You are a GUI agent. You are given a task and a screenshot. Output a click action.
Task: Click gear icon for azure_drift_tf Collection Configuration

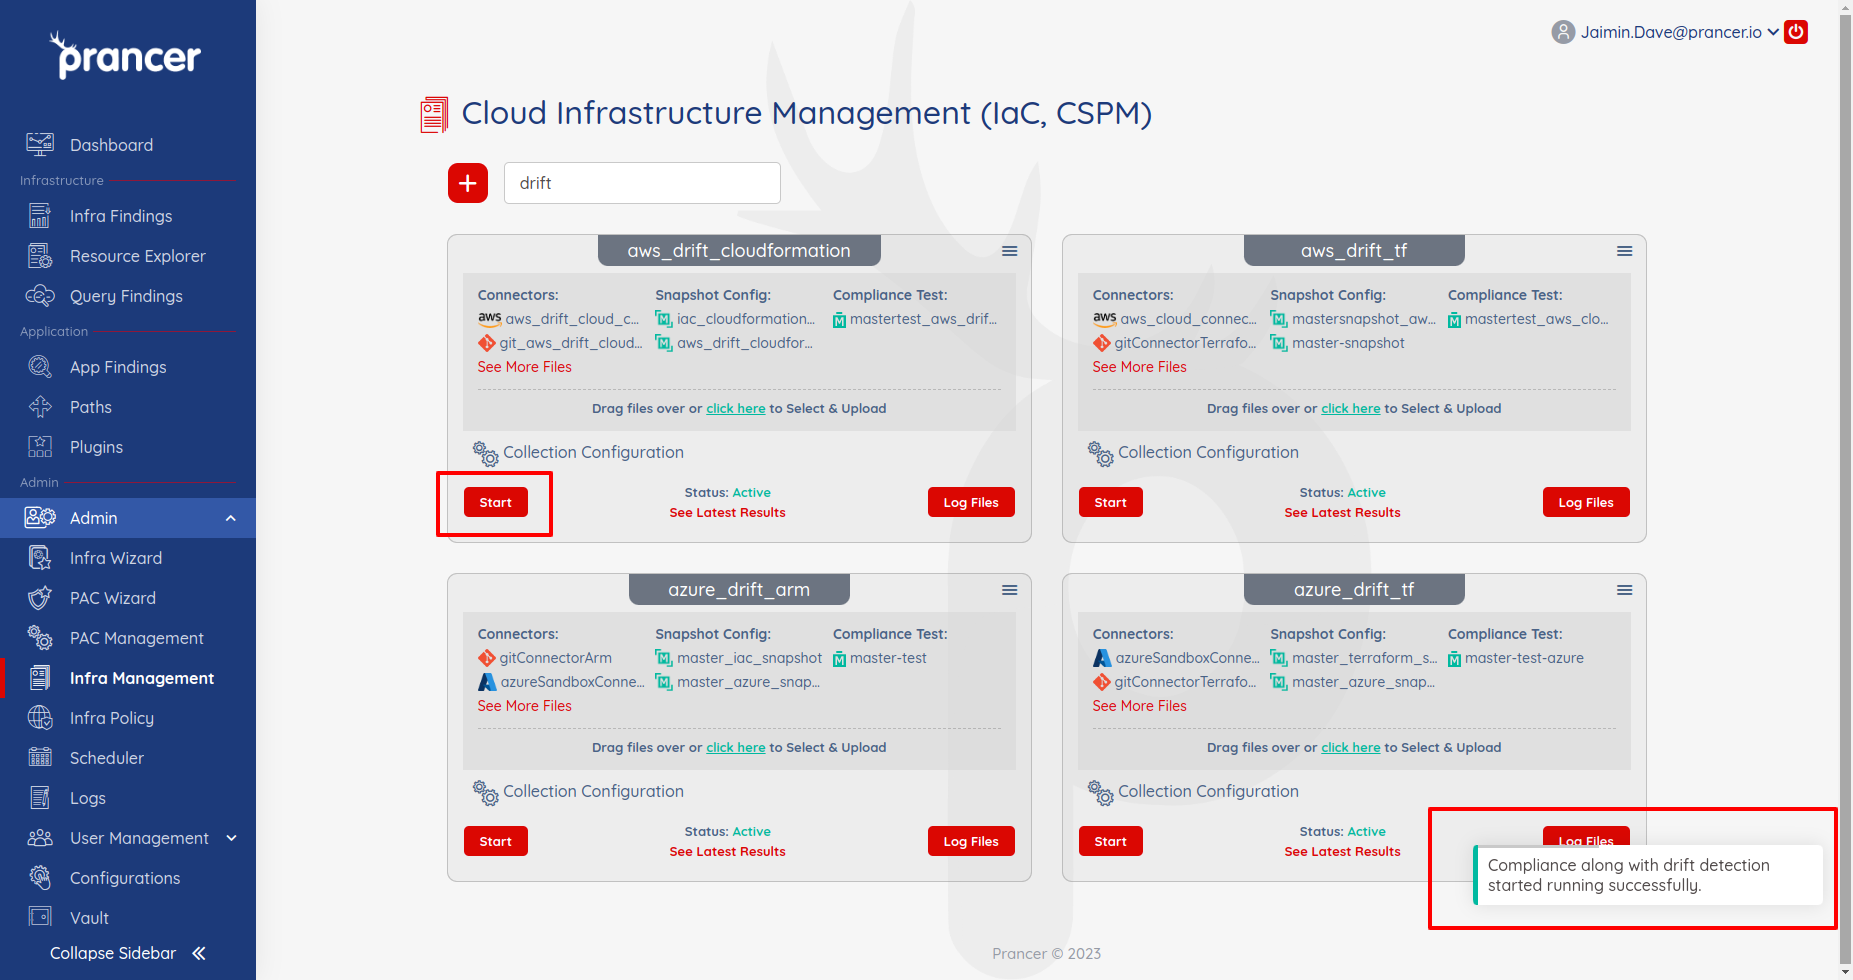1101,793
